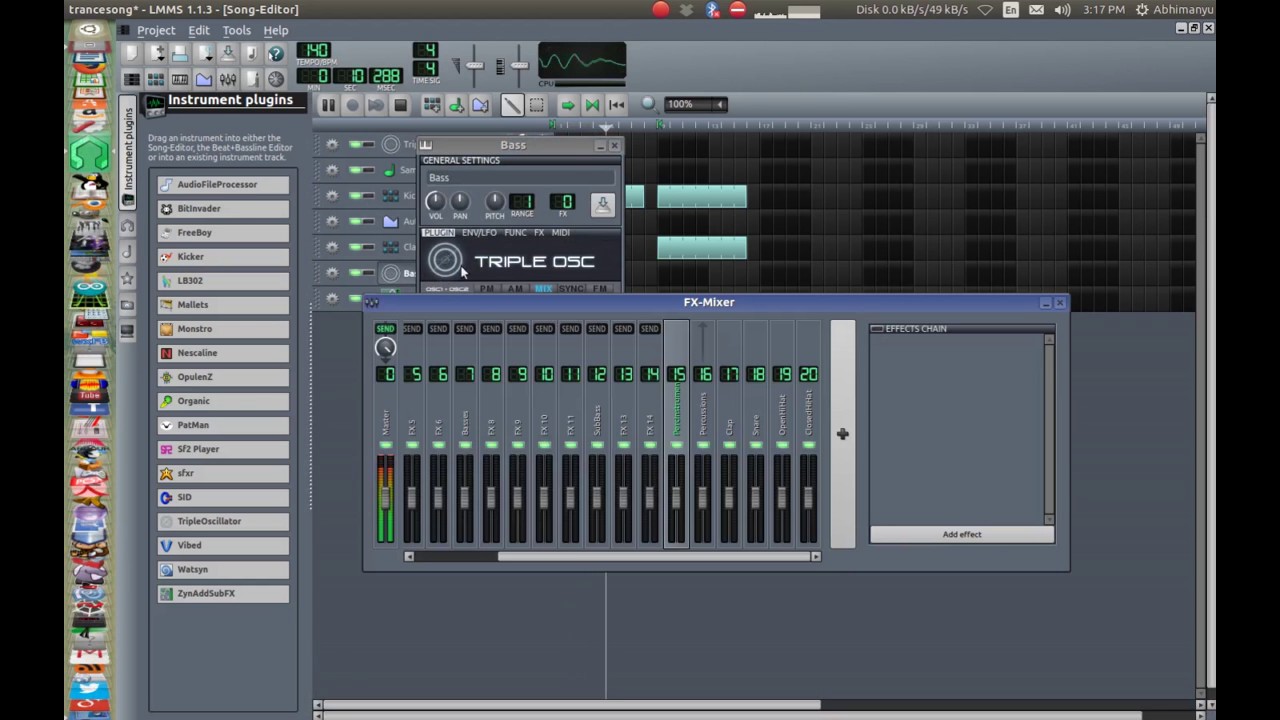Show the Automation Editor icon
Viewport: 1280px width, 720px height.
(x=204, y=79)
